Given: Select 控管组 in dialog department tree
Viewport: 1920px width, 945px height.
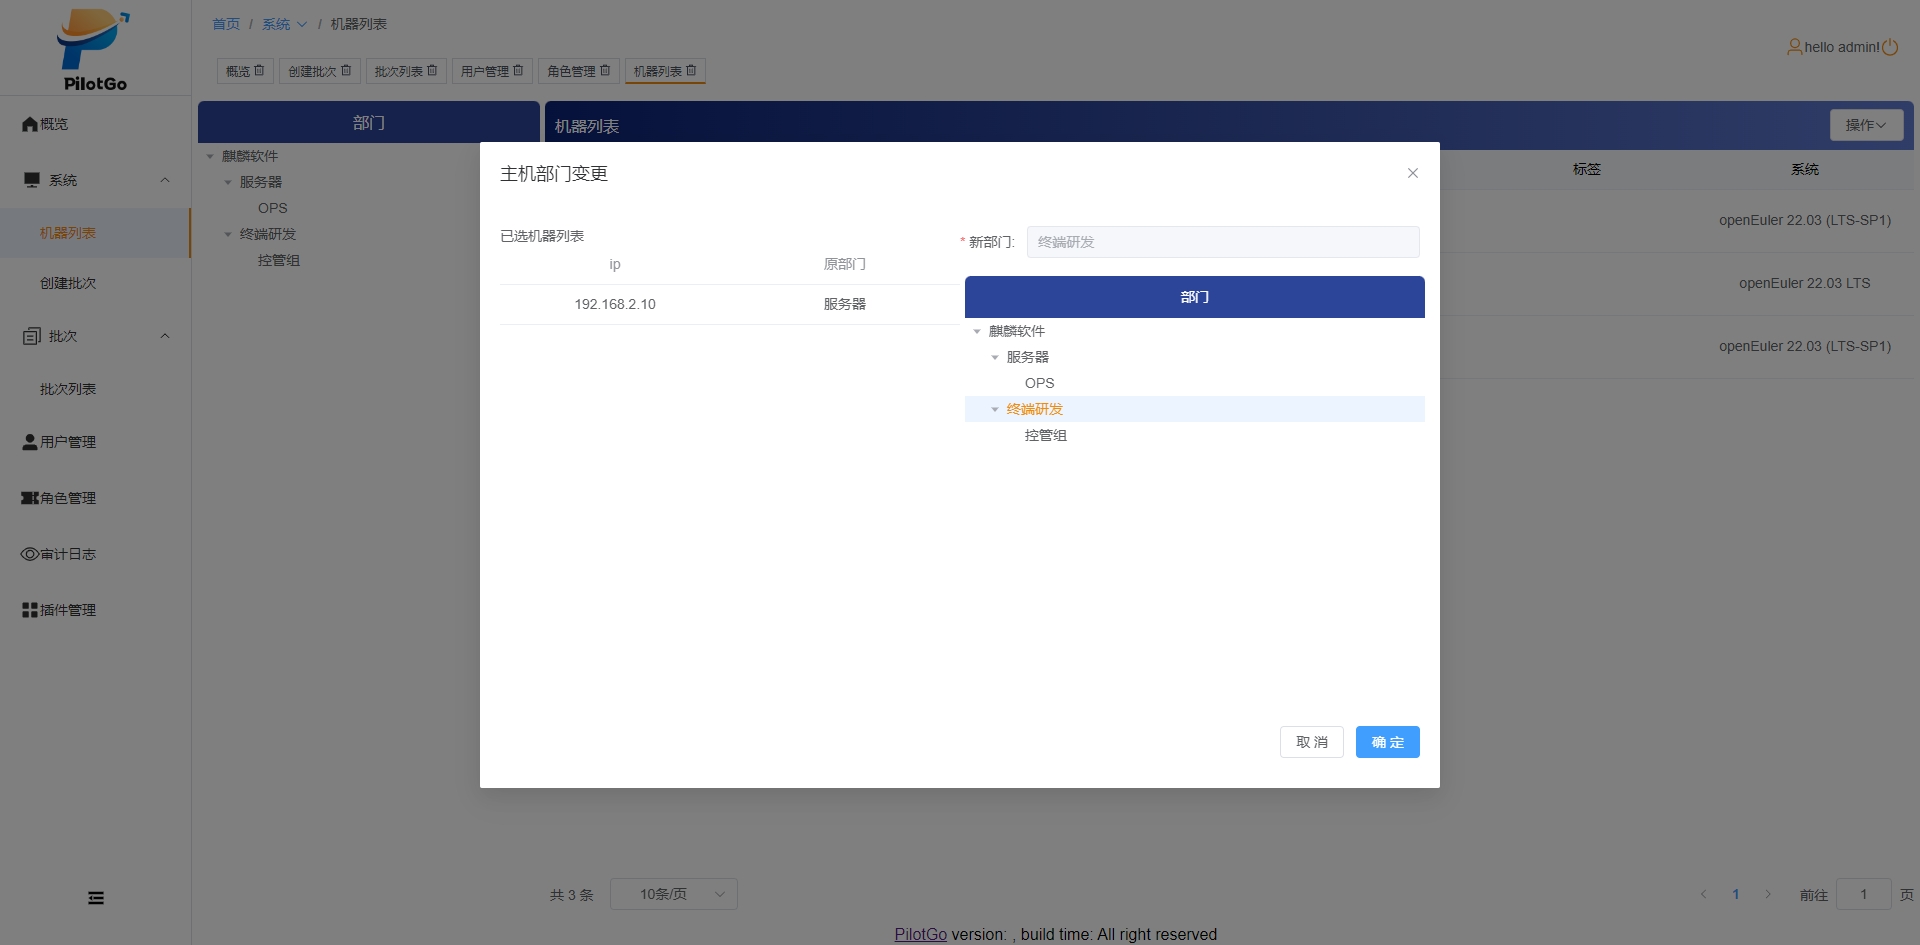Looking at the screenshot, I should click(1045, 436).
